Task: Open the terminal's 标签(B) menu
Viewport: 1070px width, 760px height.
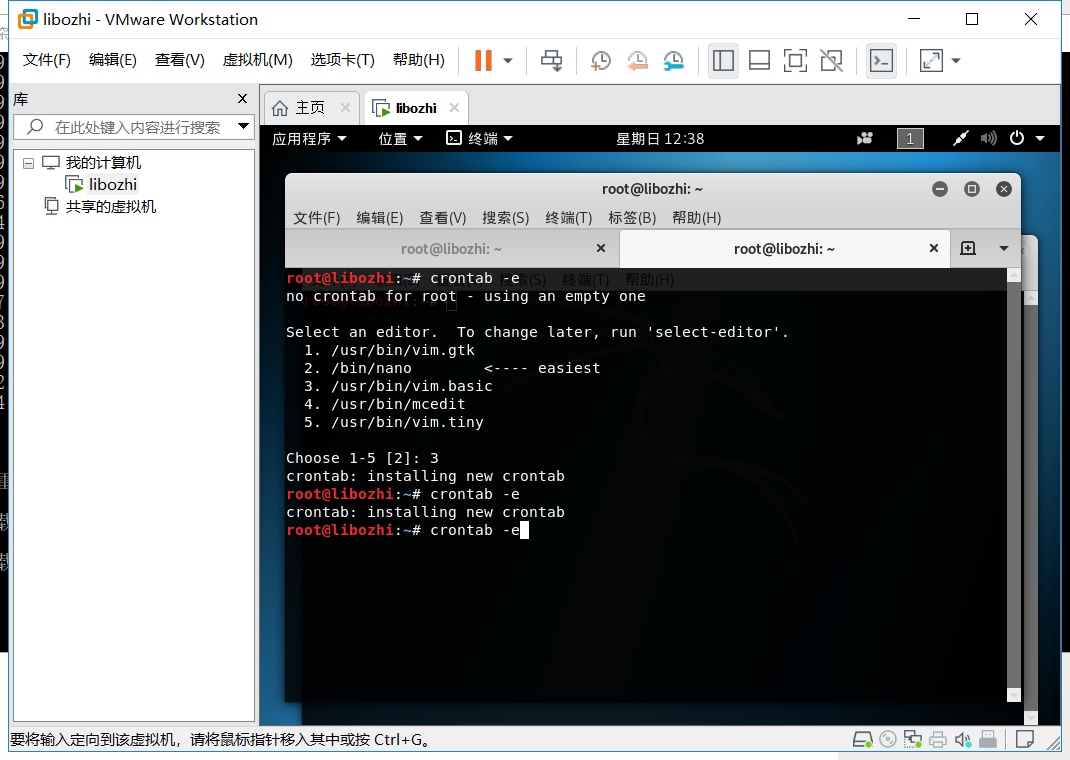Action: tap(632, 218)
